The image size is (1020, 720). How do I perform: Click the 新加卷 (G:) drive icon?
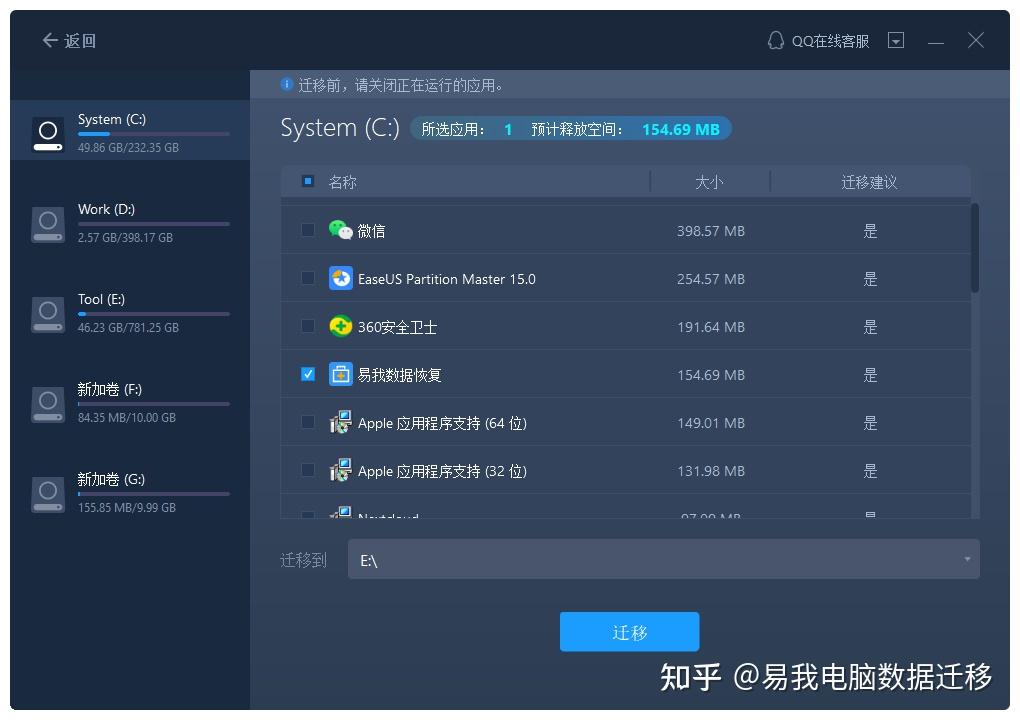coord(48,494)
